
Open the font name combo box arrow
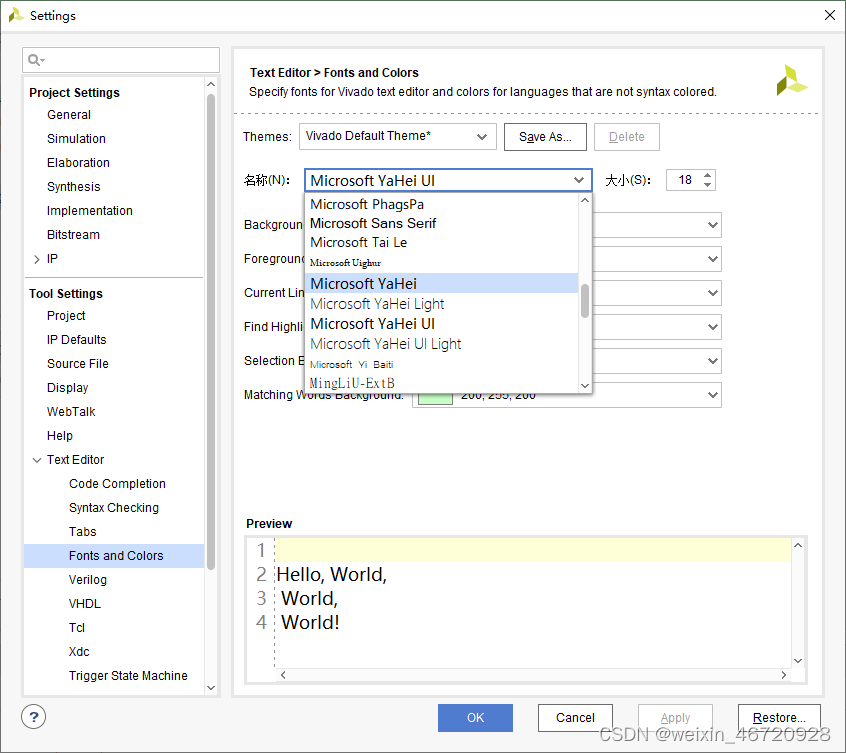coord(579,180)
